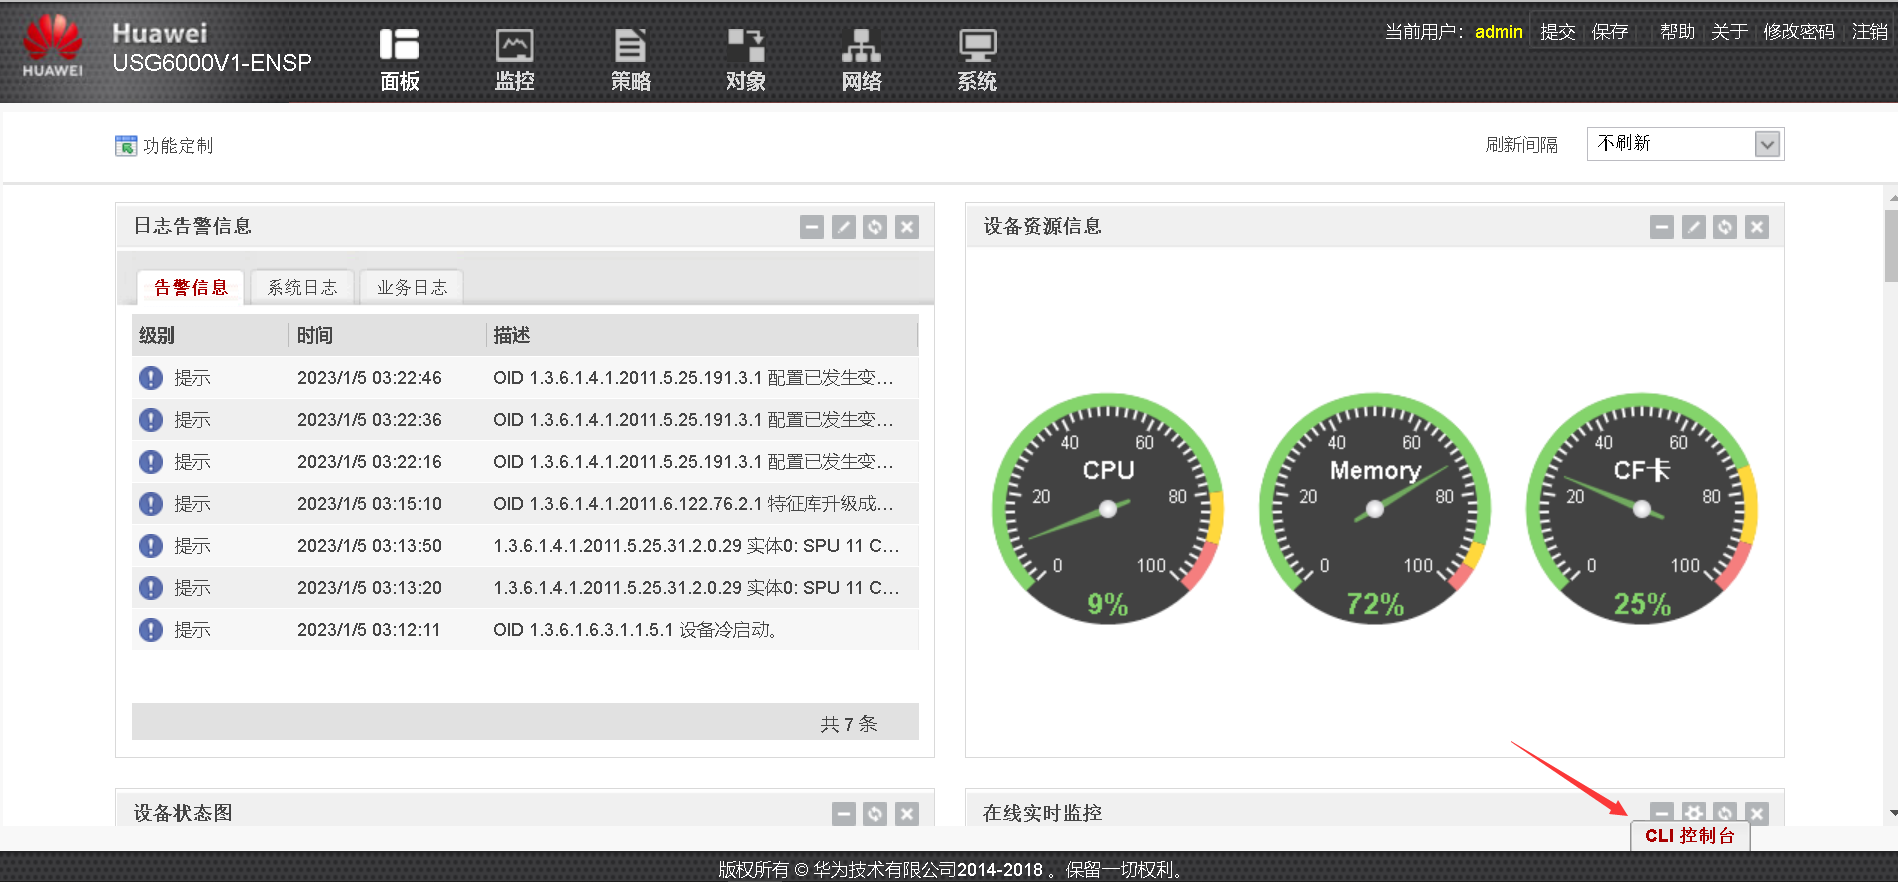
Task: Open the 面板 dashboard section
Action: click(399, 60)
